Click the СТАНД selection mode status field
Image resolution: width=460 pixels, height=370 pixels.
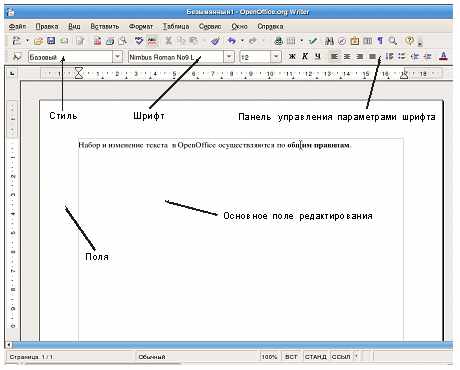point(315,357)
